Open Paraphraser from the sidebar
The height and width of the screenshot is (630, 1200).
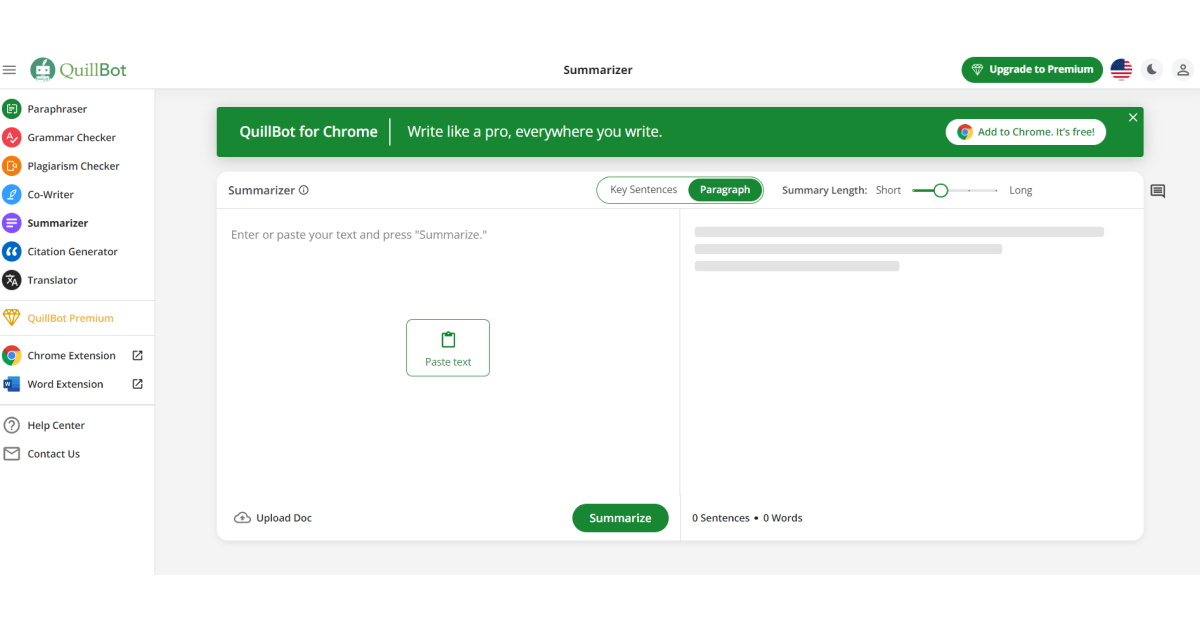[57, 109]
